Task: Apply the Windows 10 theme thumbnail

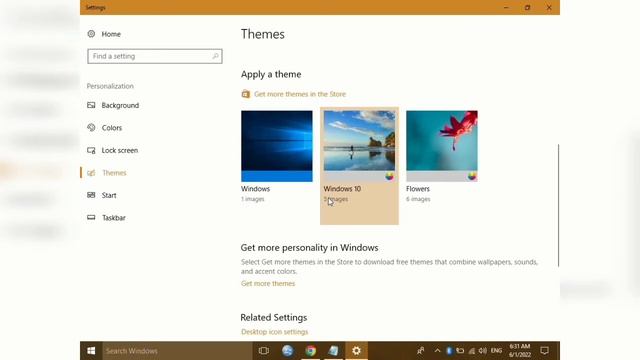Action: click(x=359, y=146)
